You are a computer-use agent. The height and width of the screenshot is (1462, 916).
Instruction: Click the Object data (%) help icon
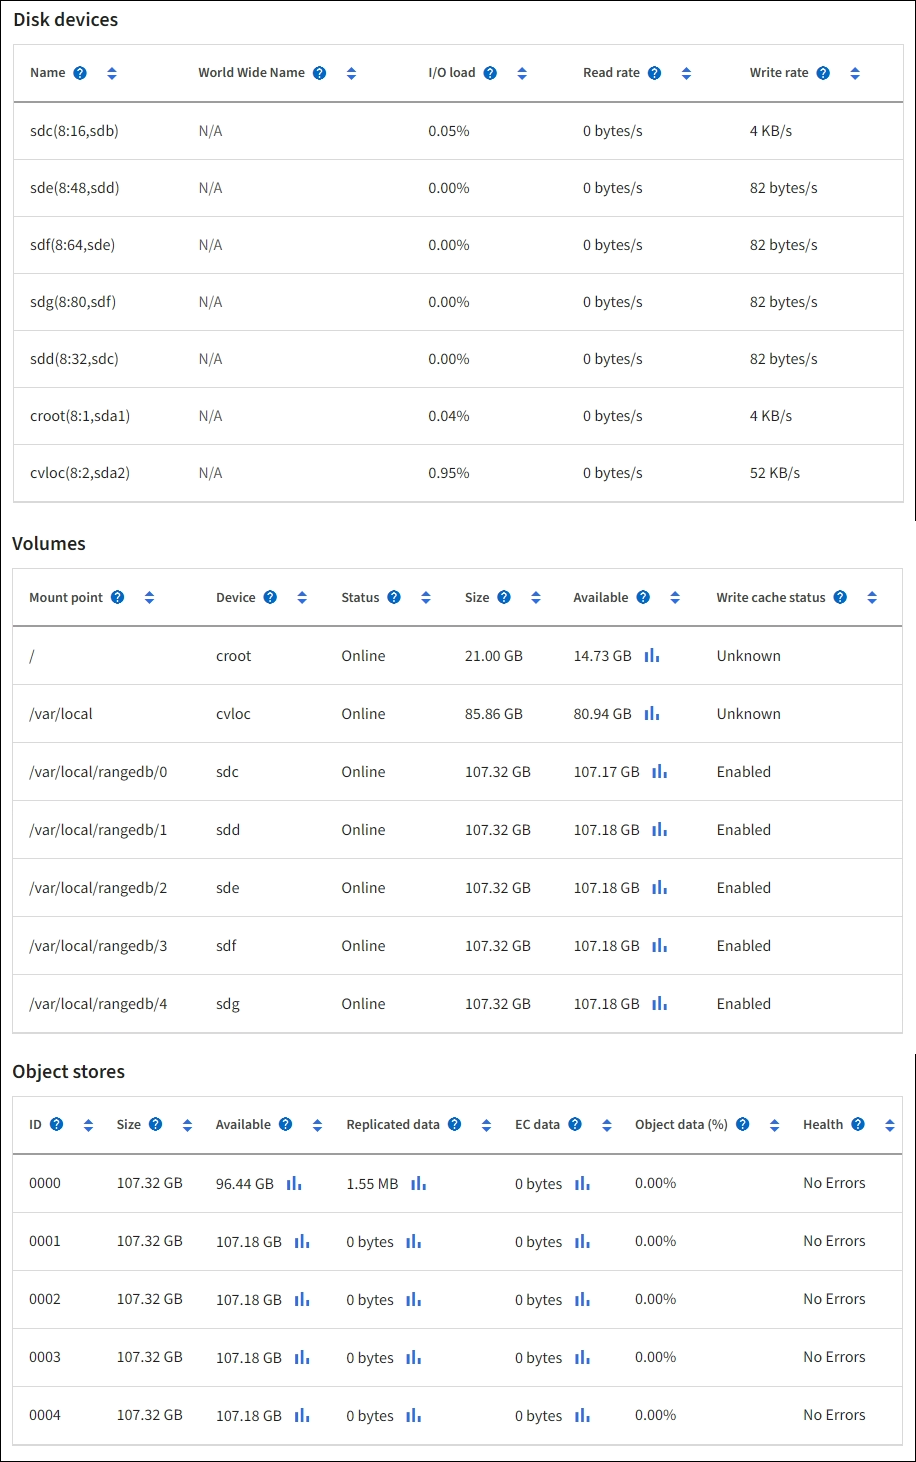[742, 1125]
